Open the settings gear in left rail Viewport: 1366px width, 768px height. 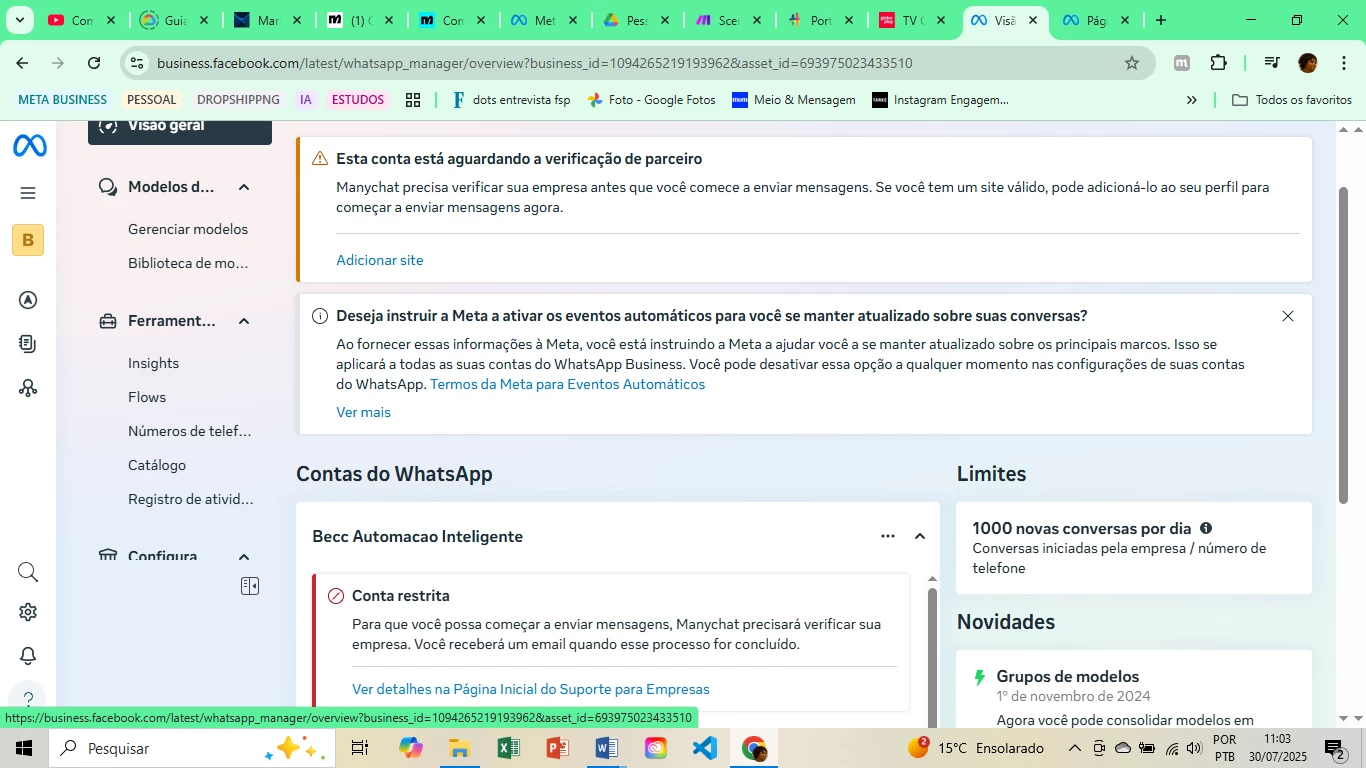tap(28, 612)
